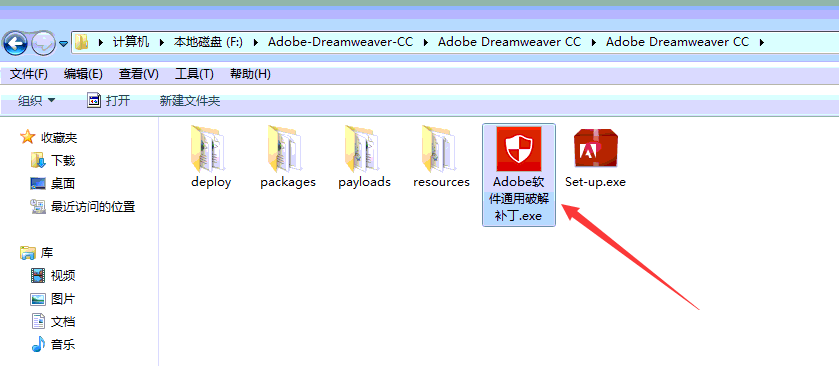The image size is (839, 366).
Task: Click the 图片 pictures icon
Action: (38, 299)
